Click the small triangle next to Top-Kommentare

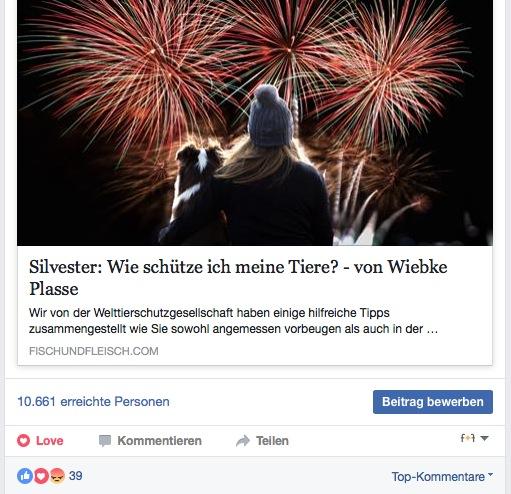[x=490, y=474]
